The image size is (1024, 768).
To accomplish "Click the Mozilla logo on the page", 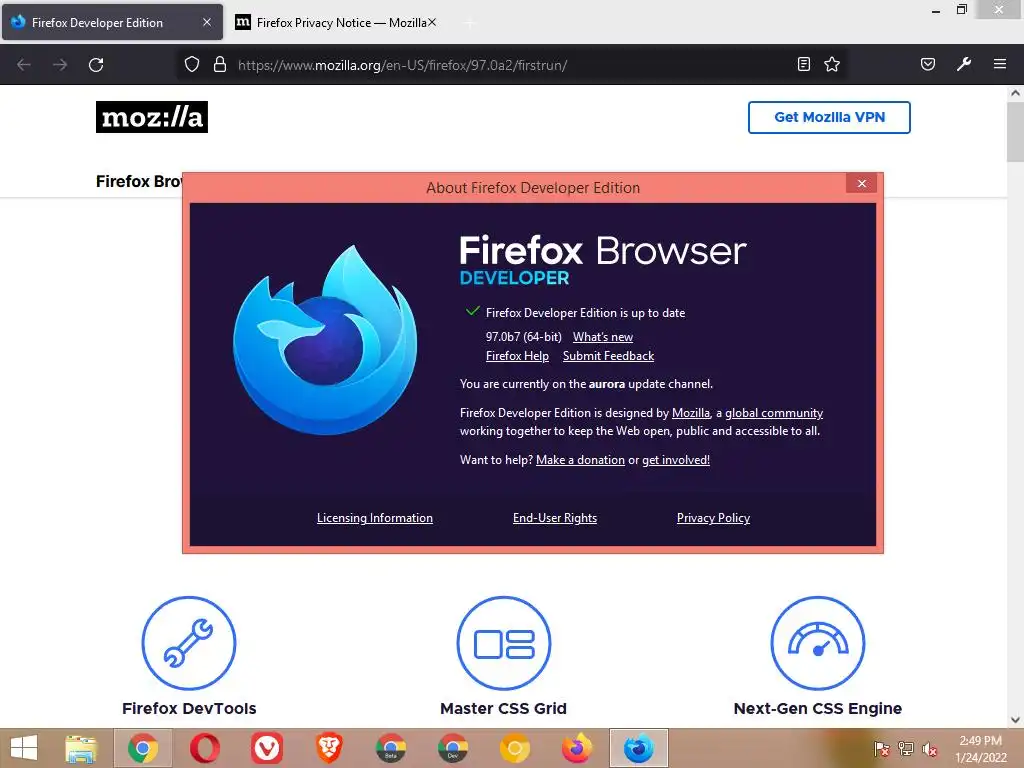I will tap(152, 117).
